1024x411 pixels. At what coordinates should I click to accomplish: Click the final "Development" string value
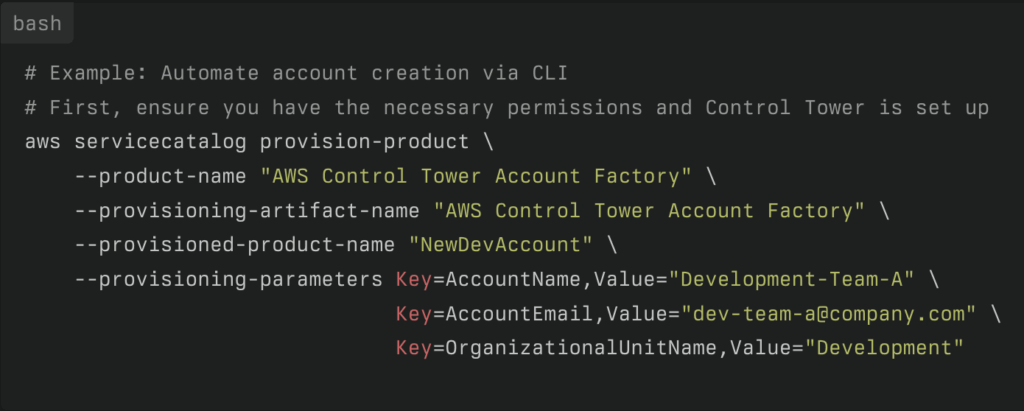click(884, 348)
